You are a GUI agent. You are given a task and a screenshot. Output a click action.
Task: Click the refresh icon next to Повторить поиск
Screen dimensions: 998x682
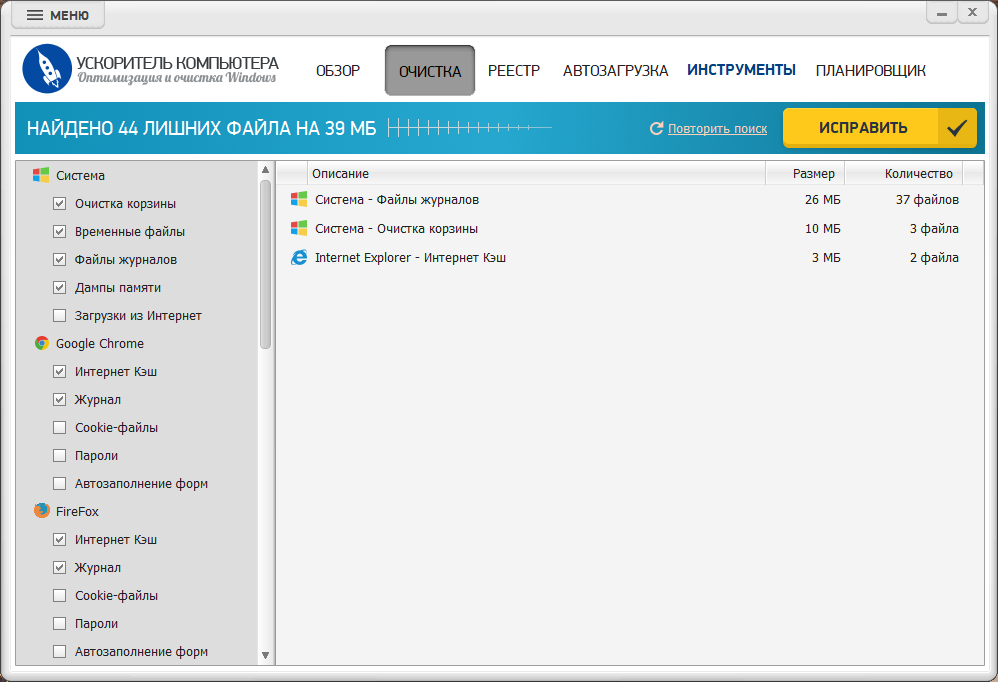click(656, 129)
